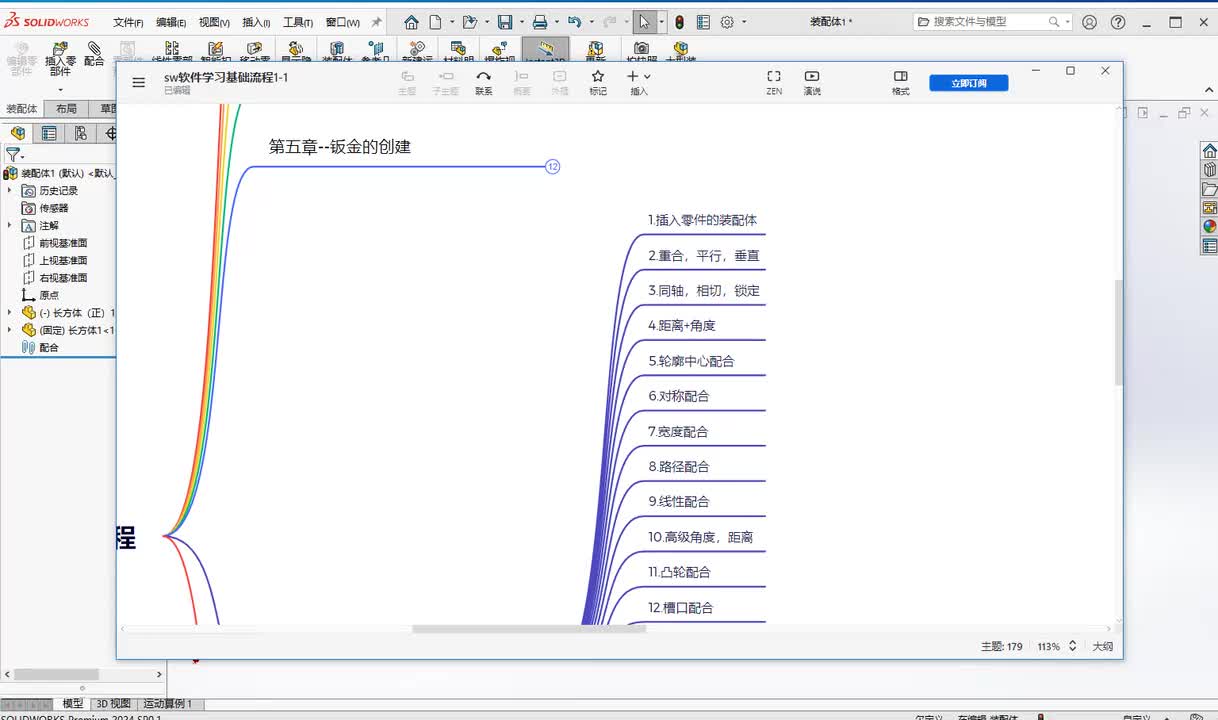Select topic 8.路径配合
Screen dimensions: 1218x720
679,466
